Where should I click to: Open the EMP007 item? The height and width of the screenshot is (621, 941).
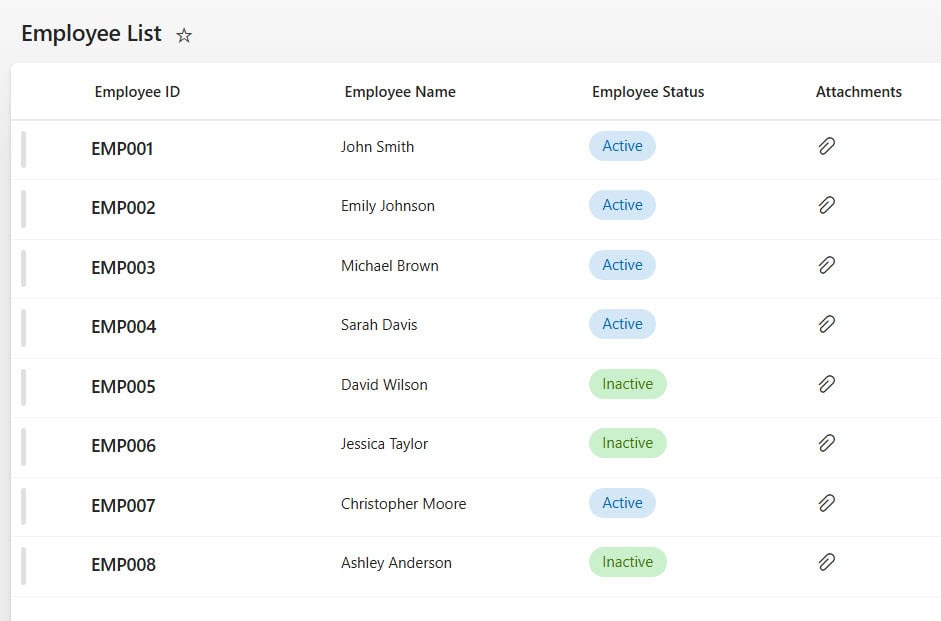coord(123,506)
